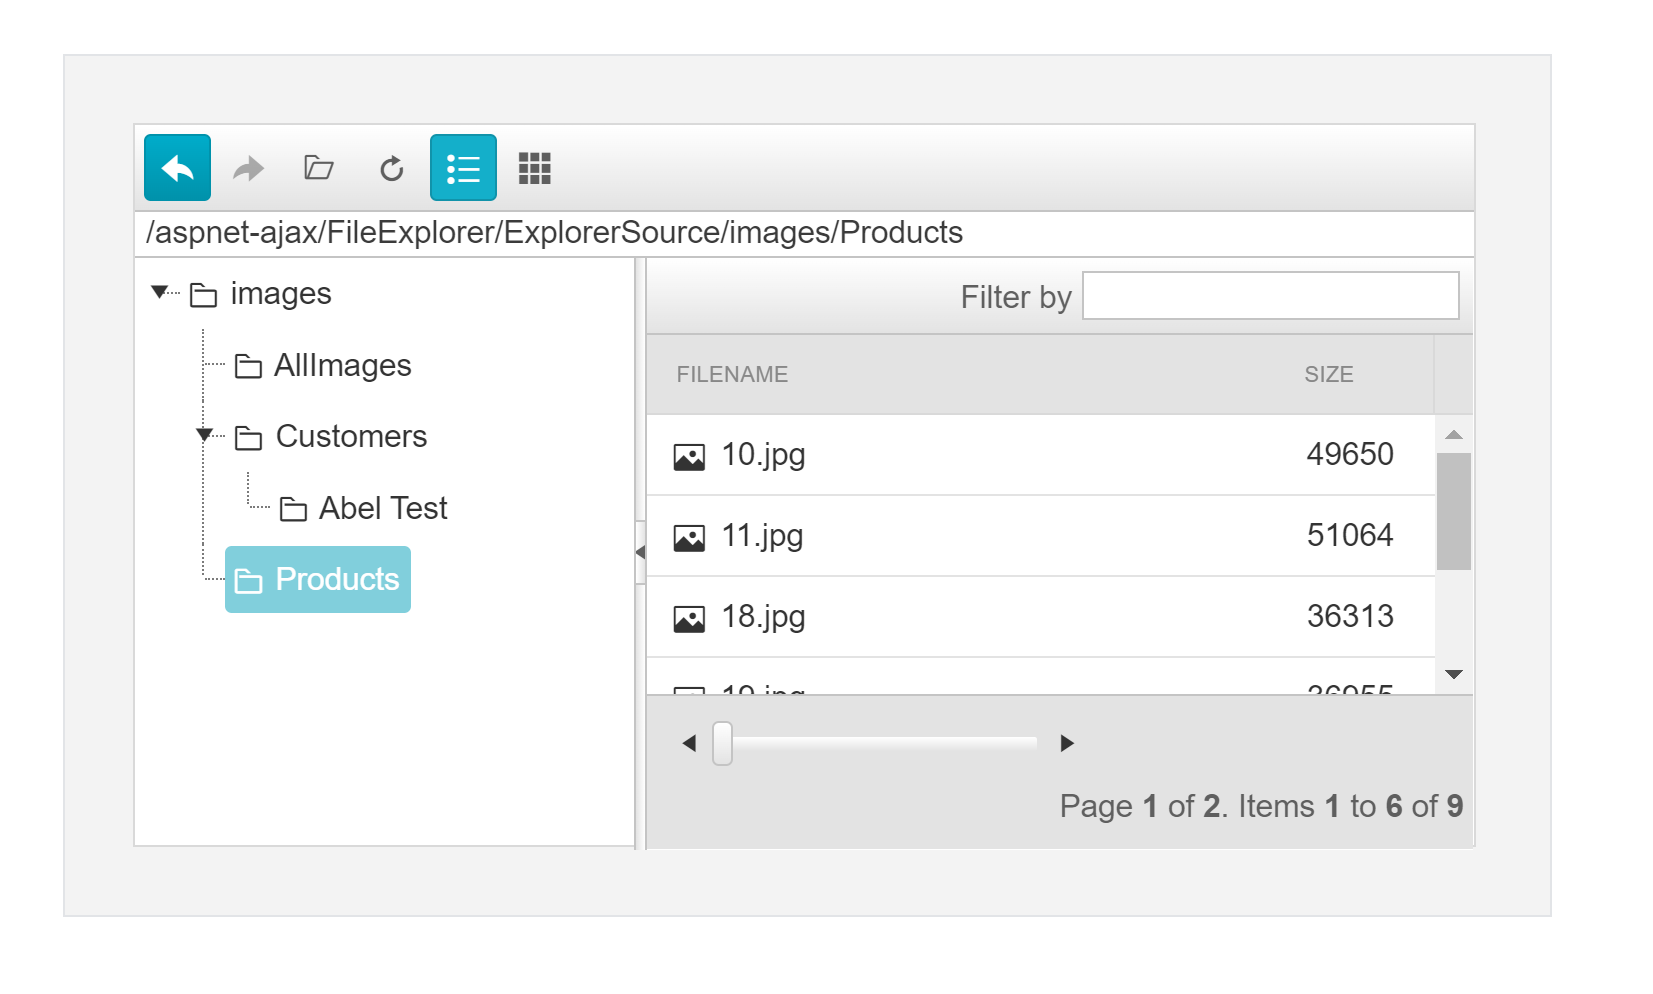Image resolution: width=1653 pixels, height=994 pixels.
Task: Switch to list view mode
Action: (x=463, y=168)
